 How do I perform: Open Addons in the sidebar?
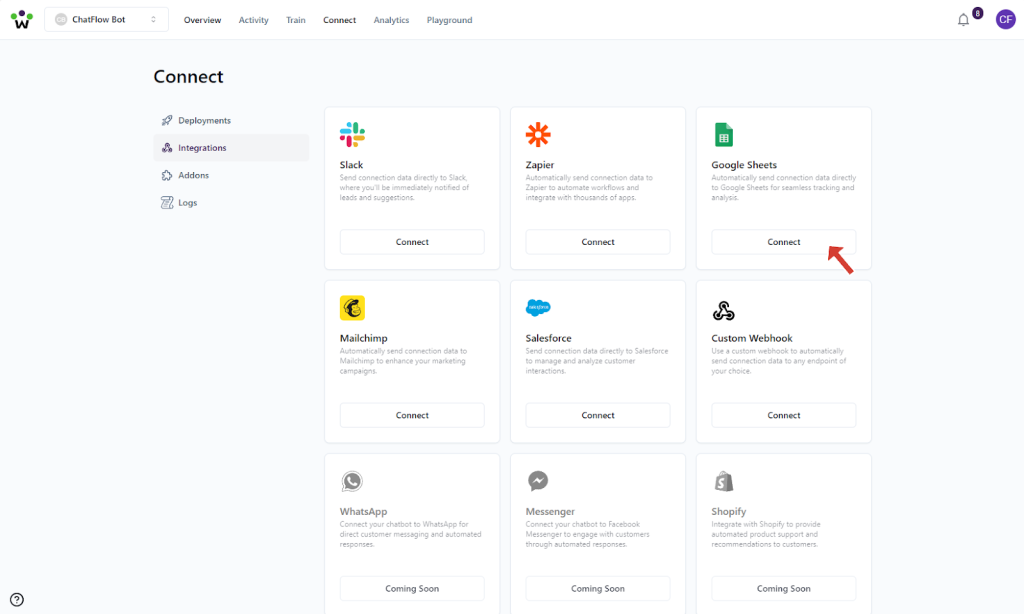193,175
